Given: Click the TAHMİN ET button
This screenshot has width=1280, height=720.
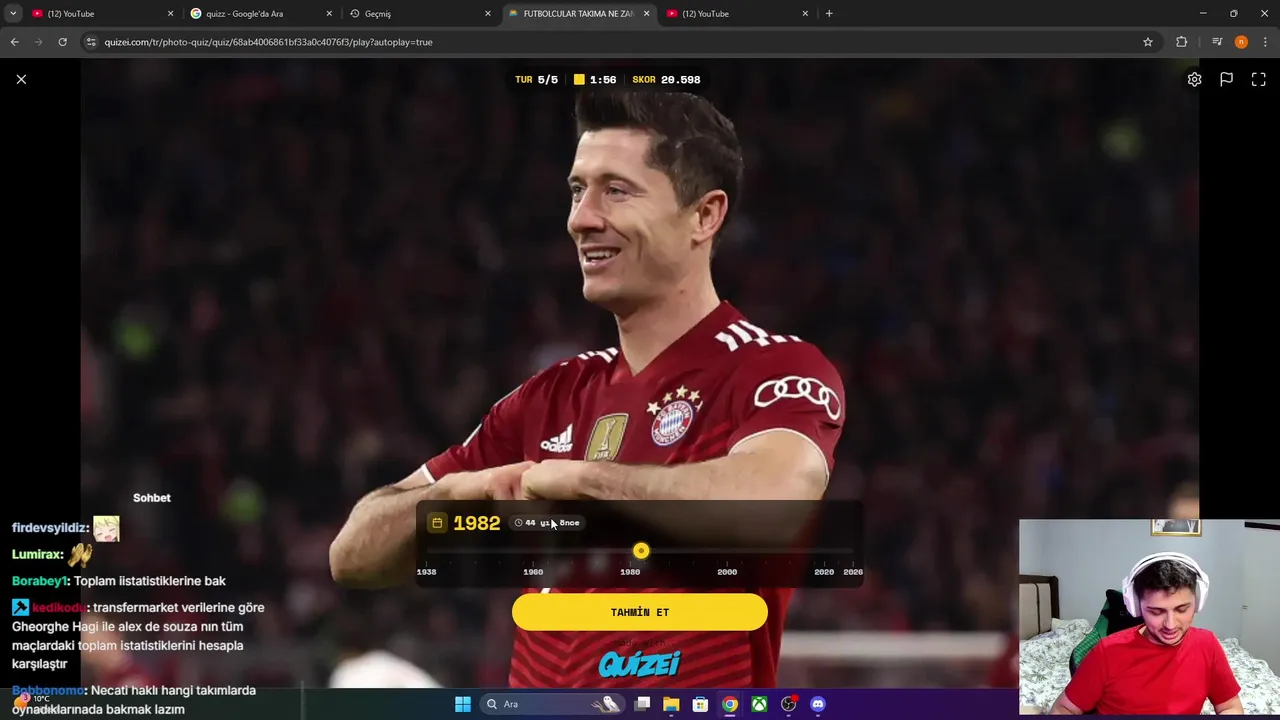Looking at the screenshot, I should click(x=640, y=612).
